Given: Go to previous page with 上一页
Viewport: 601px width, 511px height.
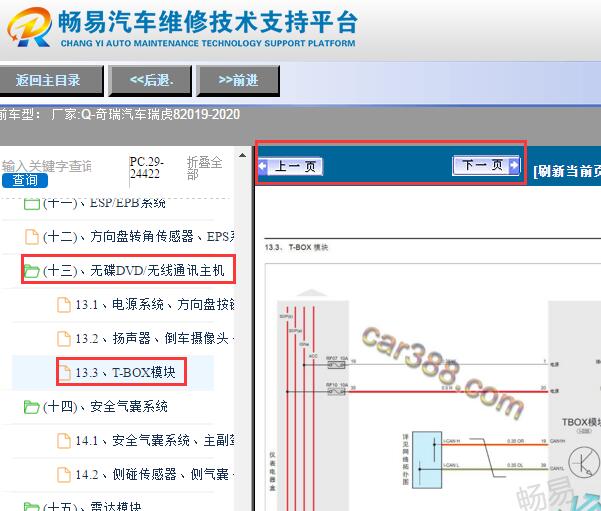Looking at the screenshot, I should click(x=291, y=166).
